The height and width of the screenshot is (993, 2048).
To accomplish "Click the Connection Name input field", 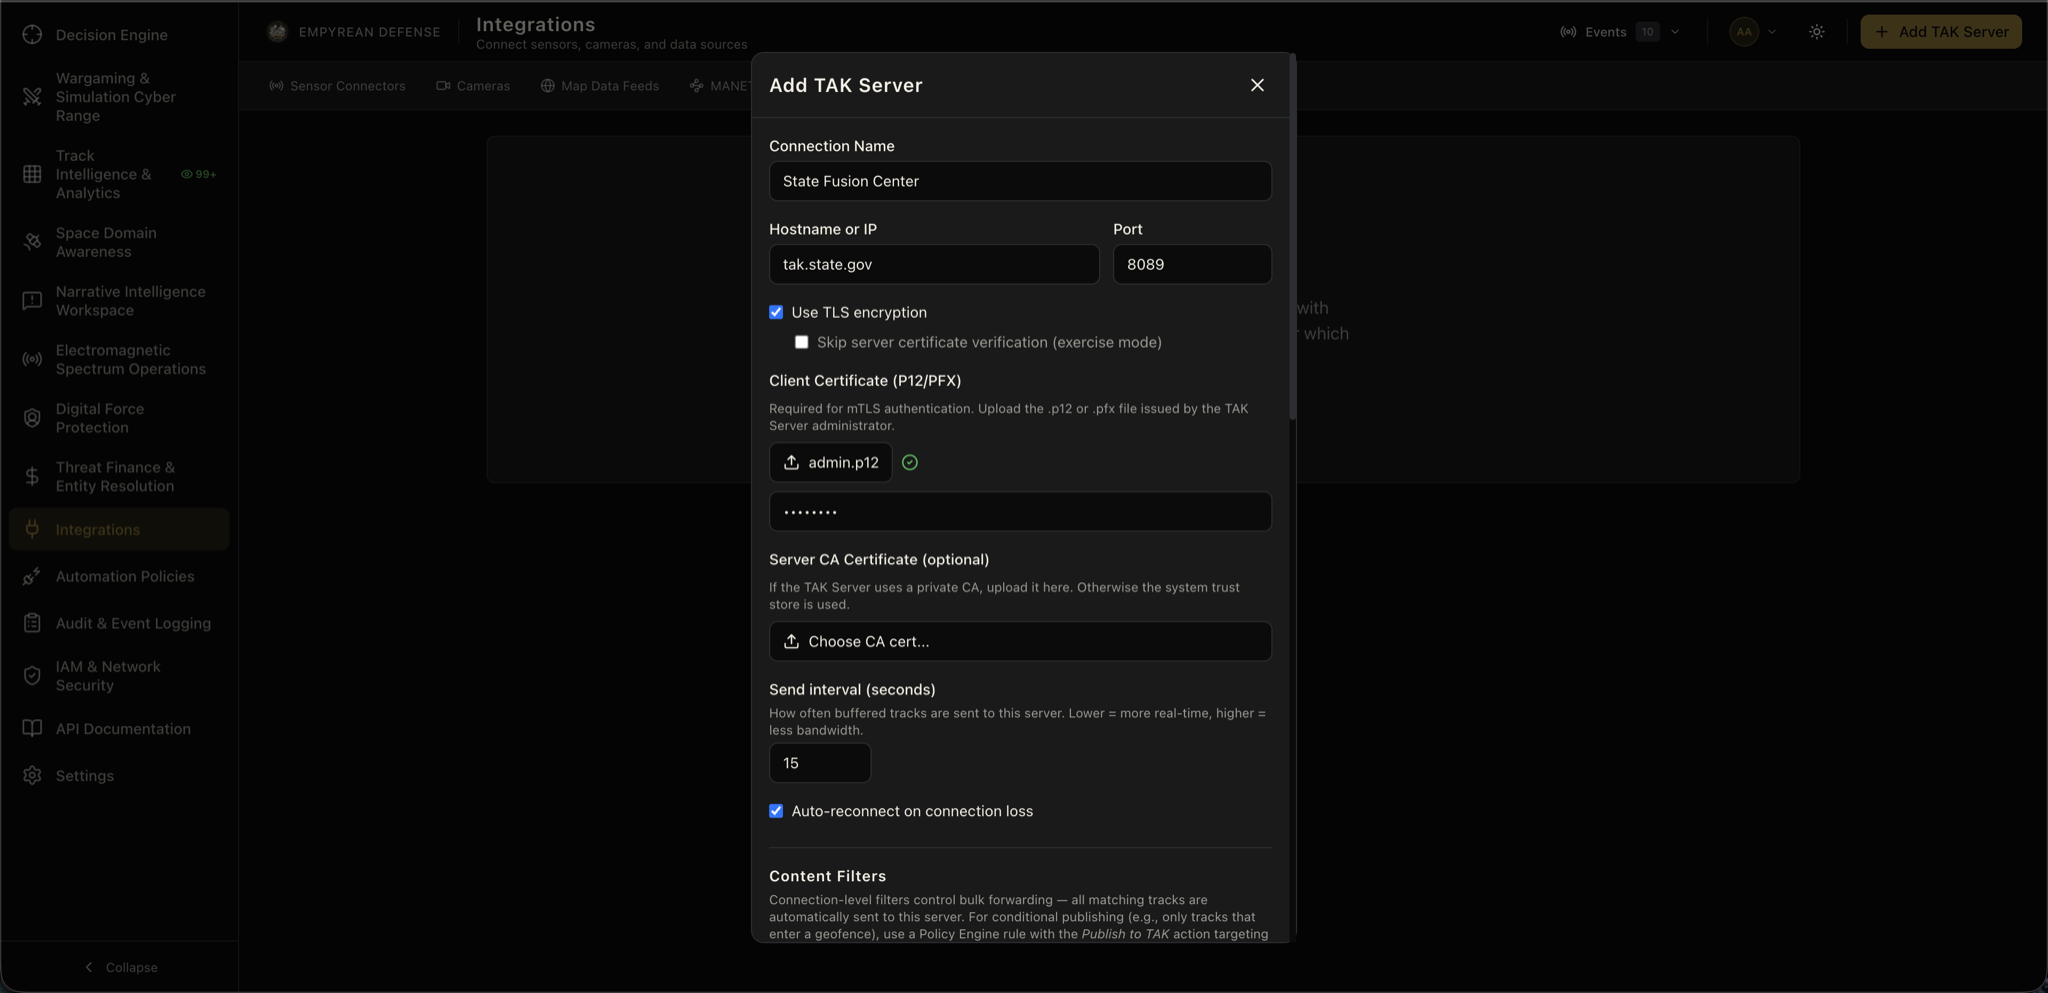I will (x=1020, y=182).
